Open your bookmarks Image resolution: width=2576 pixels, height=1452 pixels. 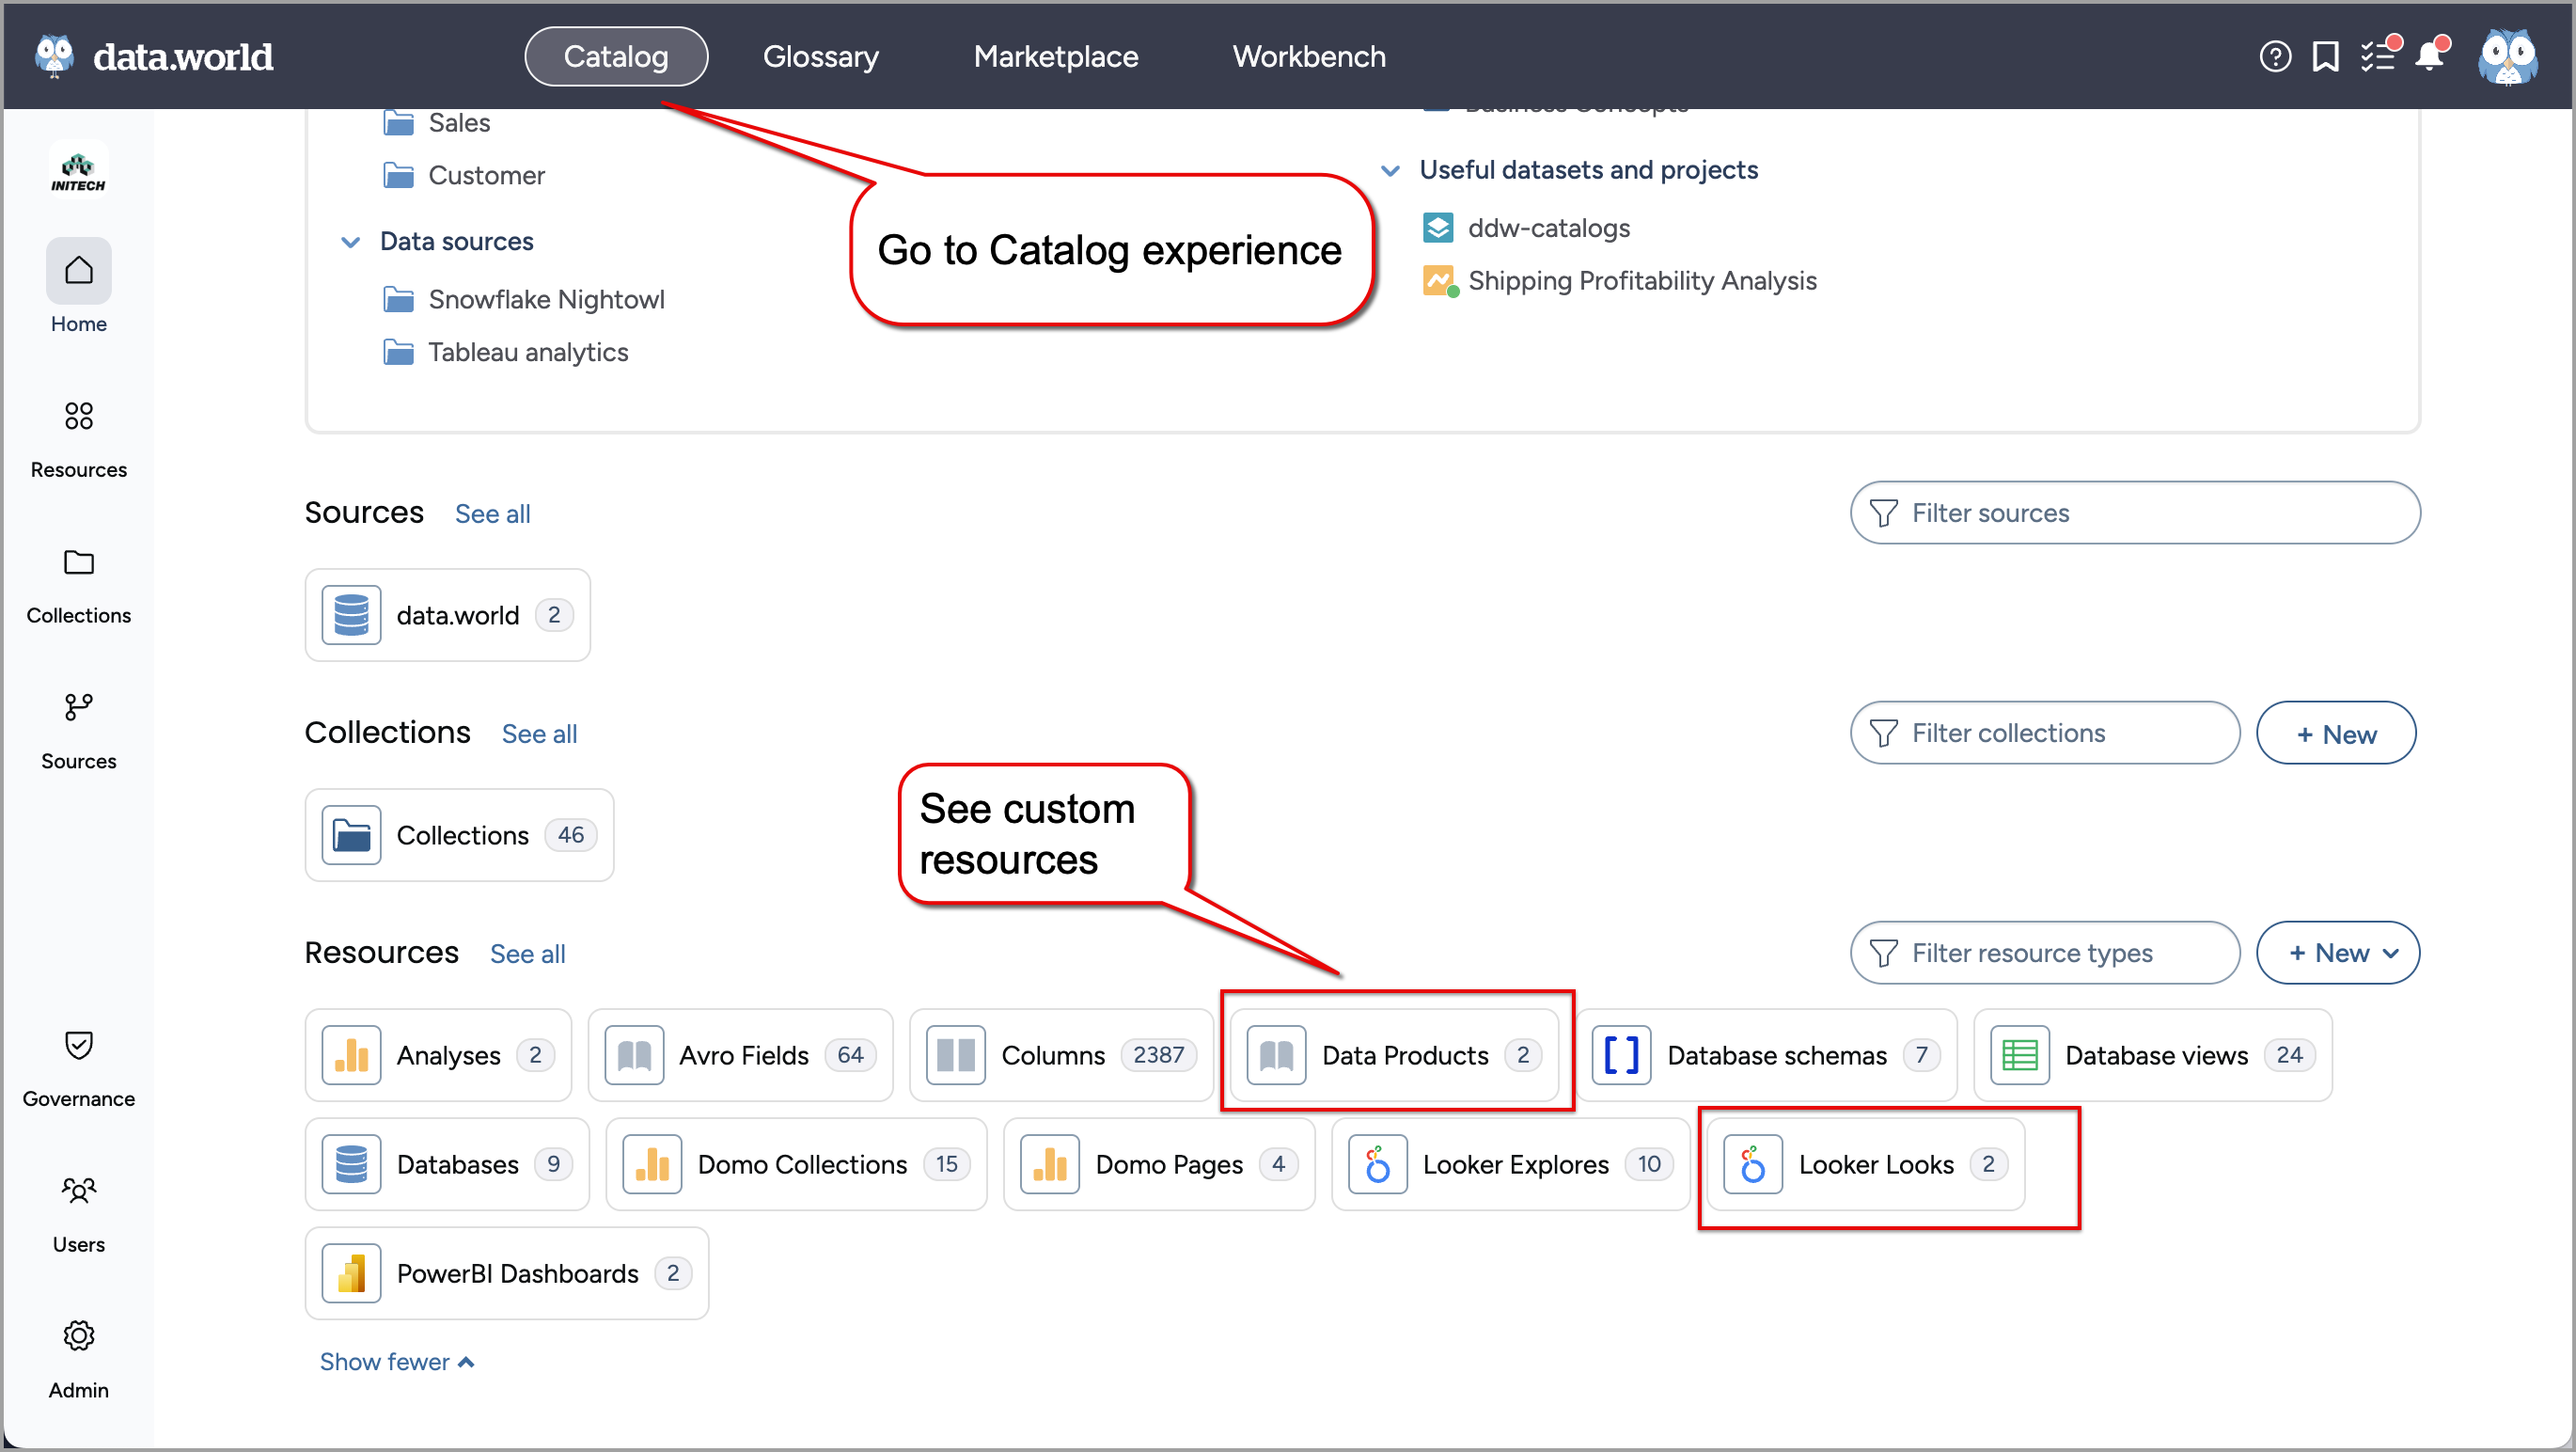point(2326,56)
